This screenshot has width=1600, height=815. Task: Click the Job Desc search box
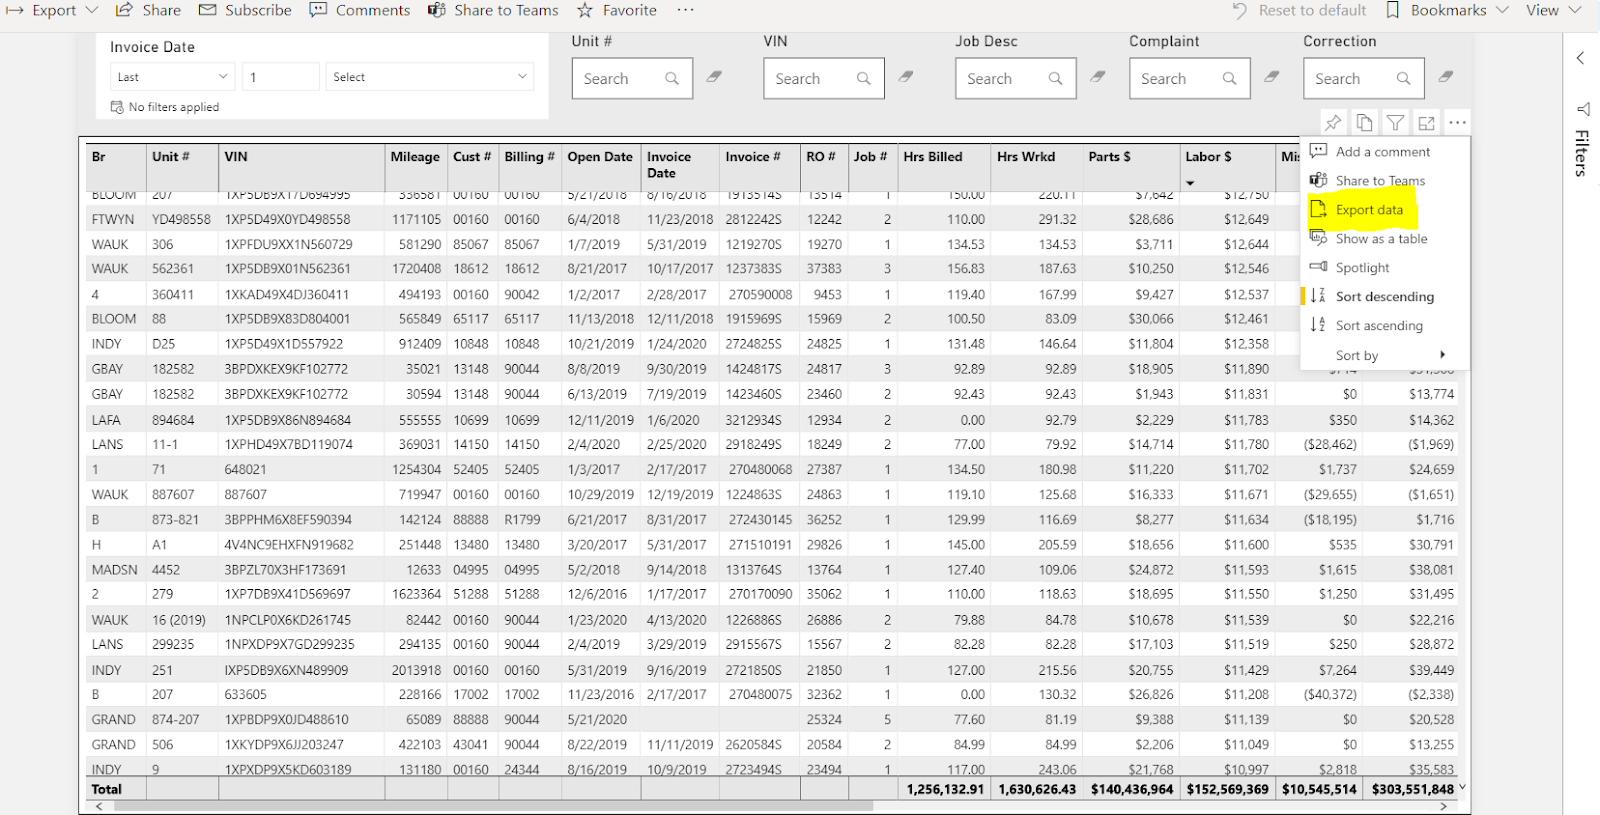coord(1016,78)
